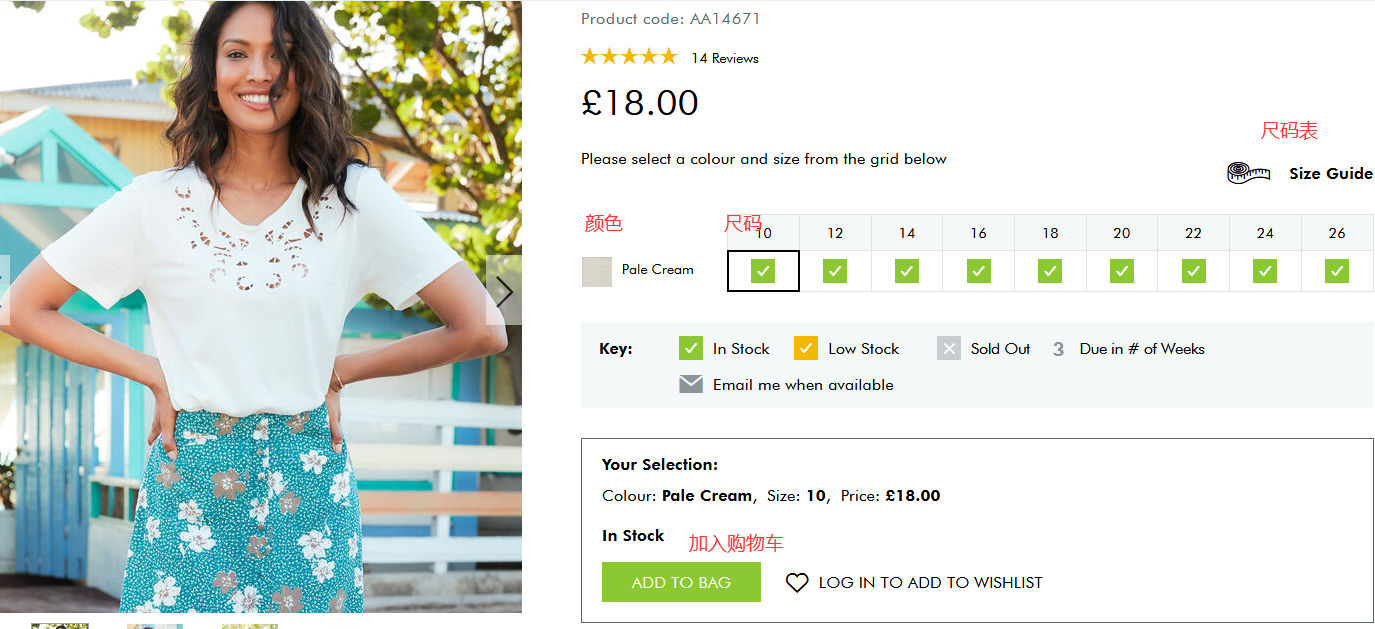The height and width of the screenshot is (629, 1375).
Task: Click the next image arrow on photo
Action: click(x=504, y=291)
